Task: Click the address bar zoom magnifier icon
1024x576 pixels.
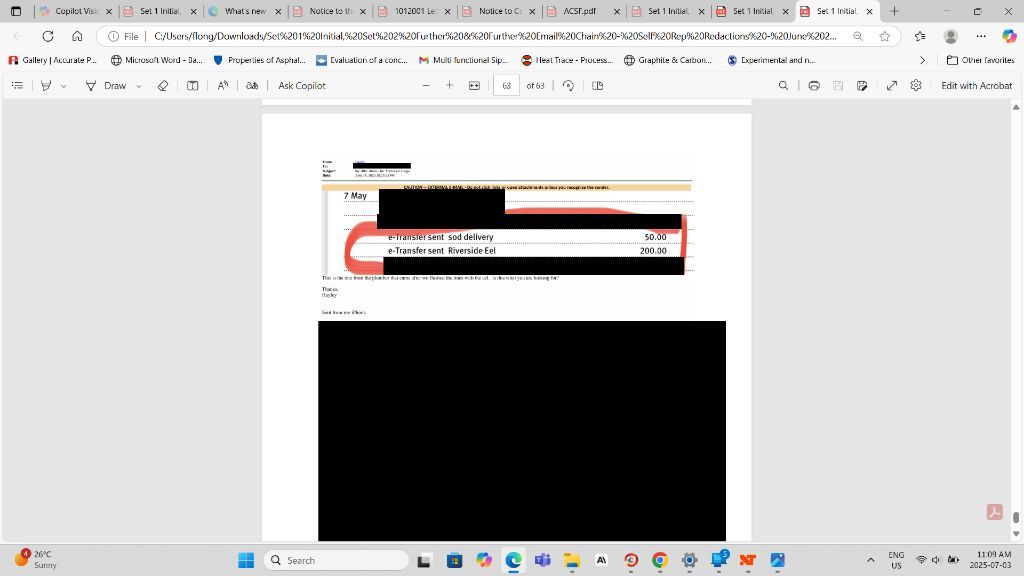Action: 858,36
